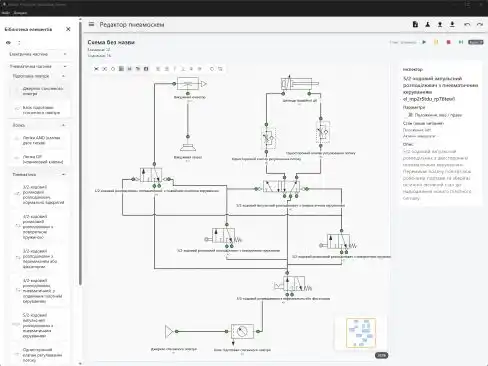Click the upload arrow icon in header

coord(440,24)
